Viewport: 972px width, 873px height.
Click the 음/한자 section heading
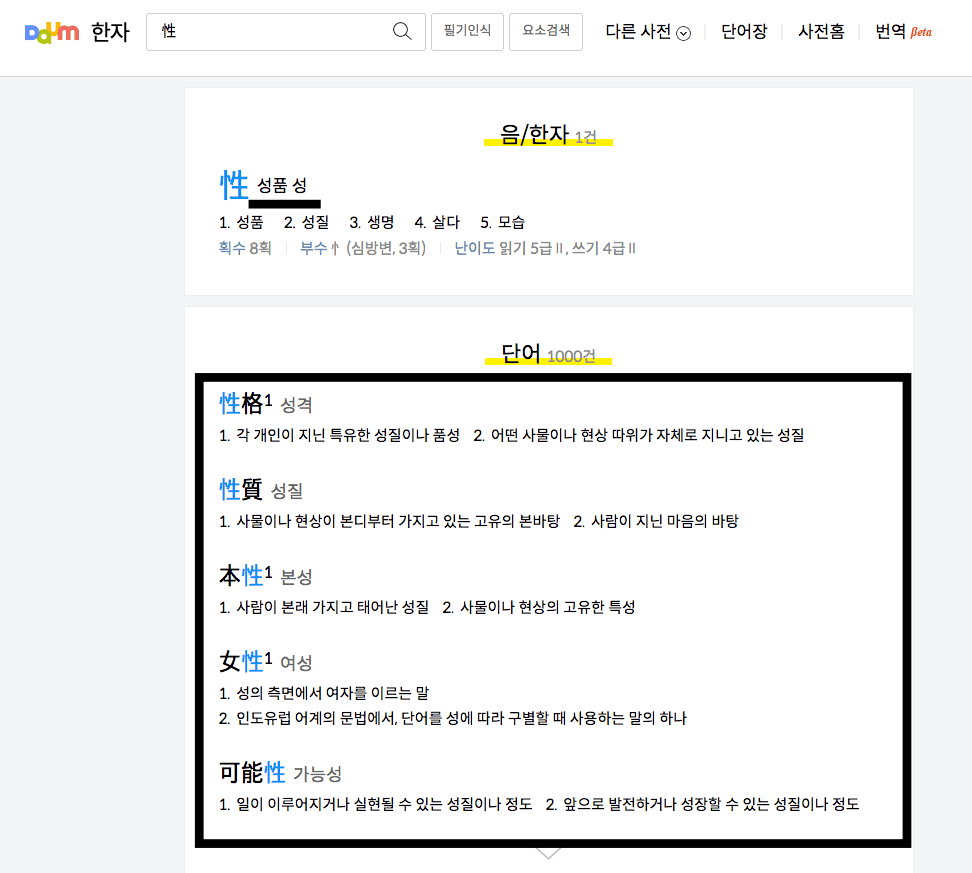coord(548,135)
